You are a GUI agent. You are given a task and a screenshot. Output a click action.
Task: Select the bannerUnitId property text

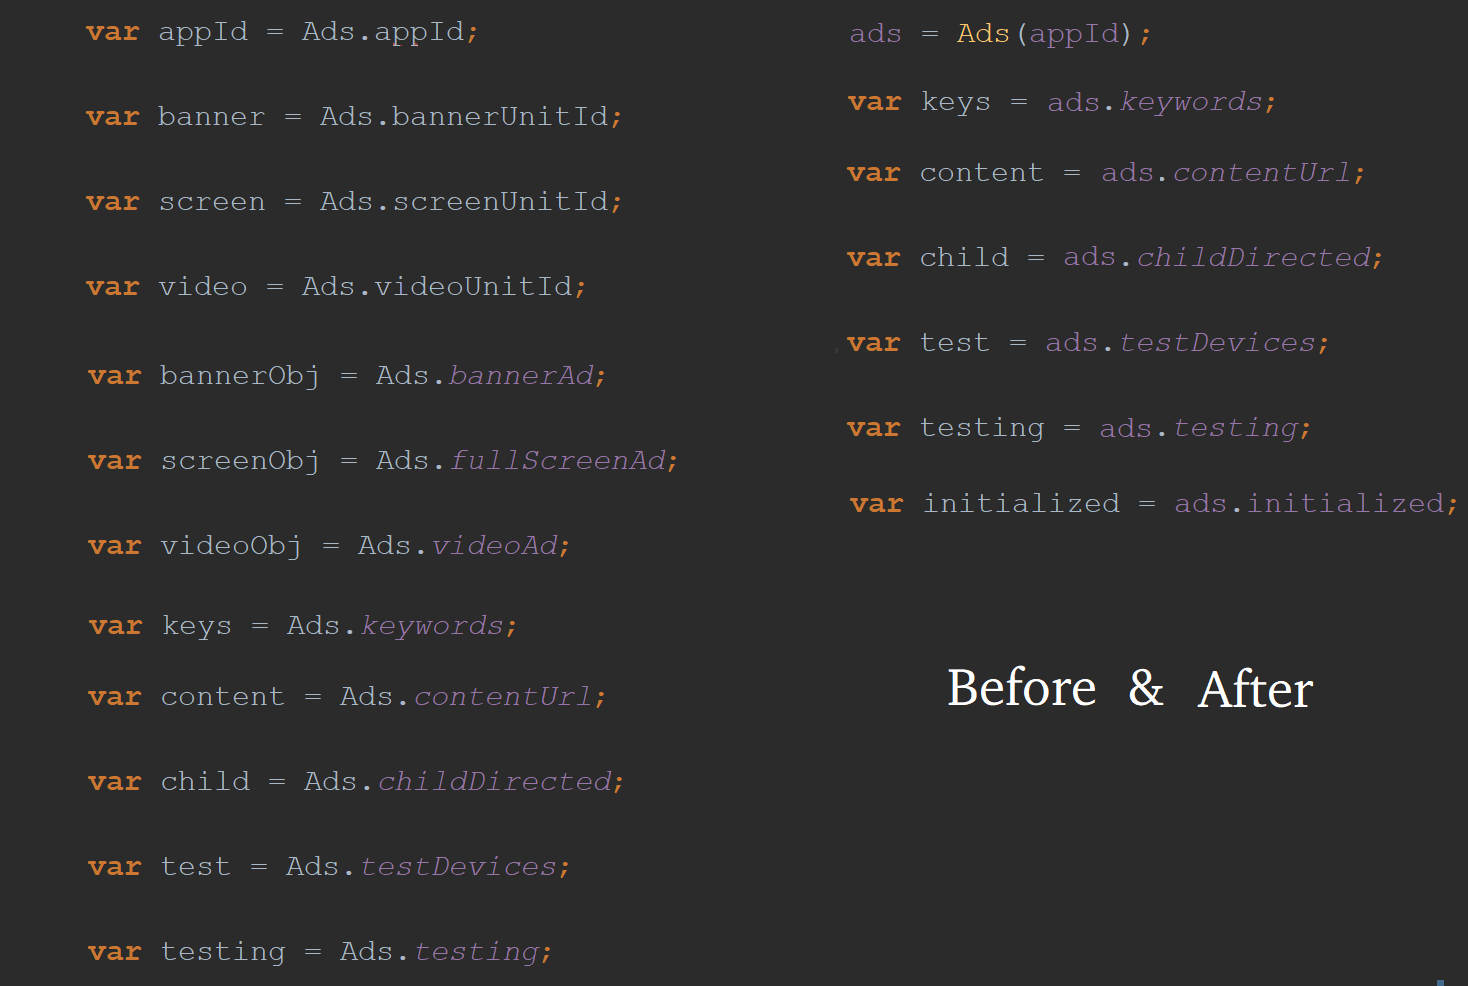tap(499, 117)
